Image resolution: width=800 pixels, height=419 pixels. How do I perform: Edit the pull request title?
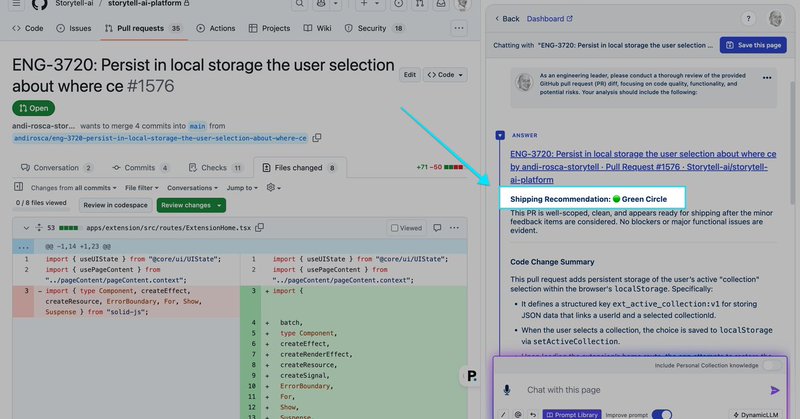410,75
